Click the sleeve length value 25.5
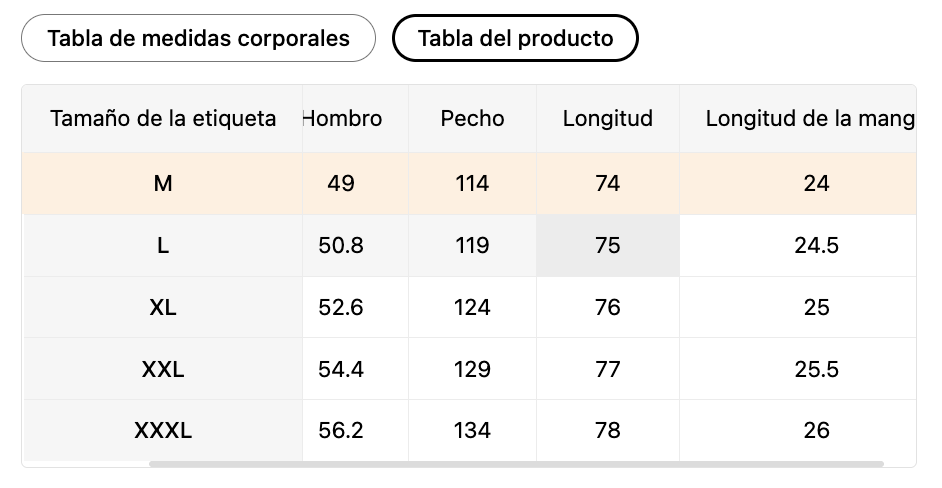 (x=816, y=369)
